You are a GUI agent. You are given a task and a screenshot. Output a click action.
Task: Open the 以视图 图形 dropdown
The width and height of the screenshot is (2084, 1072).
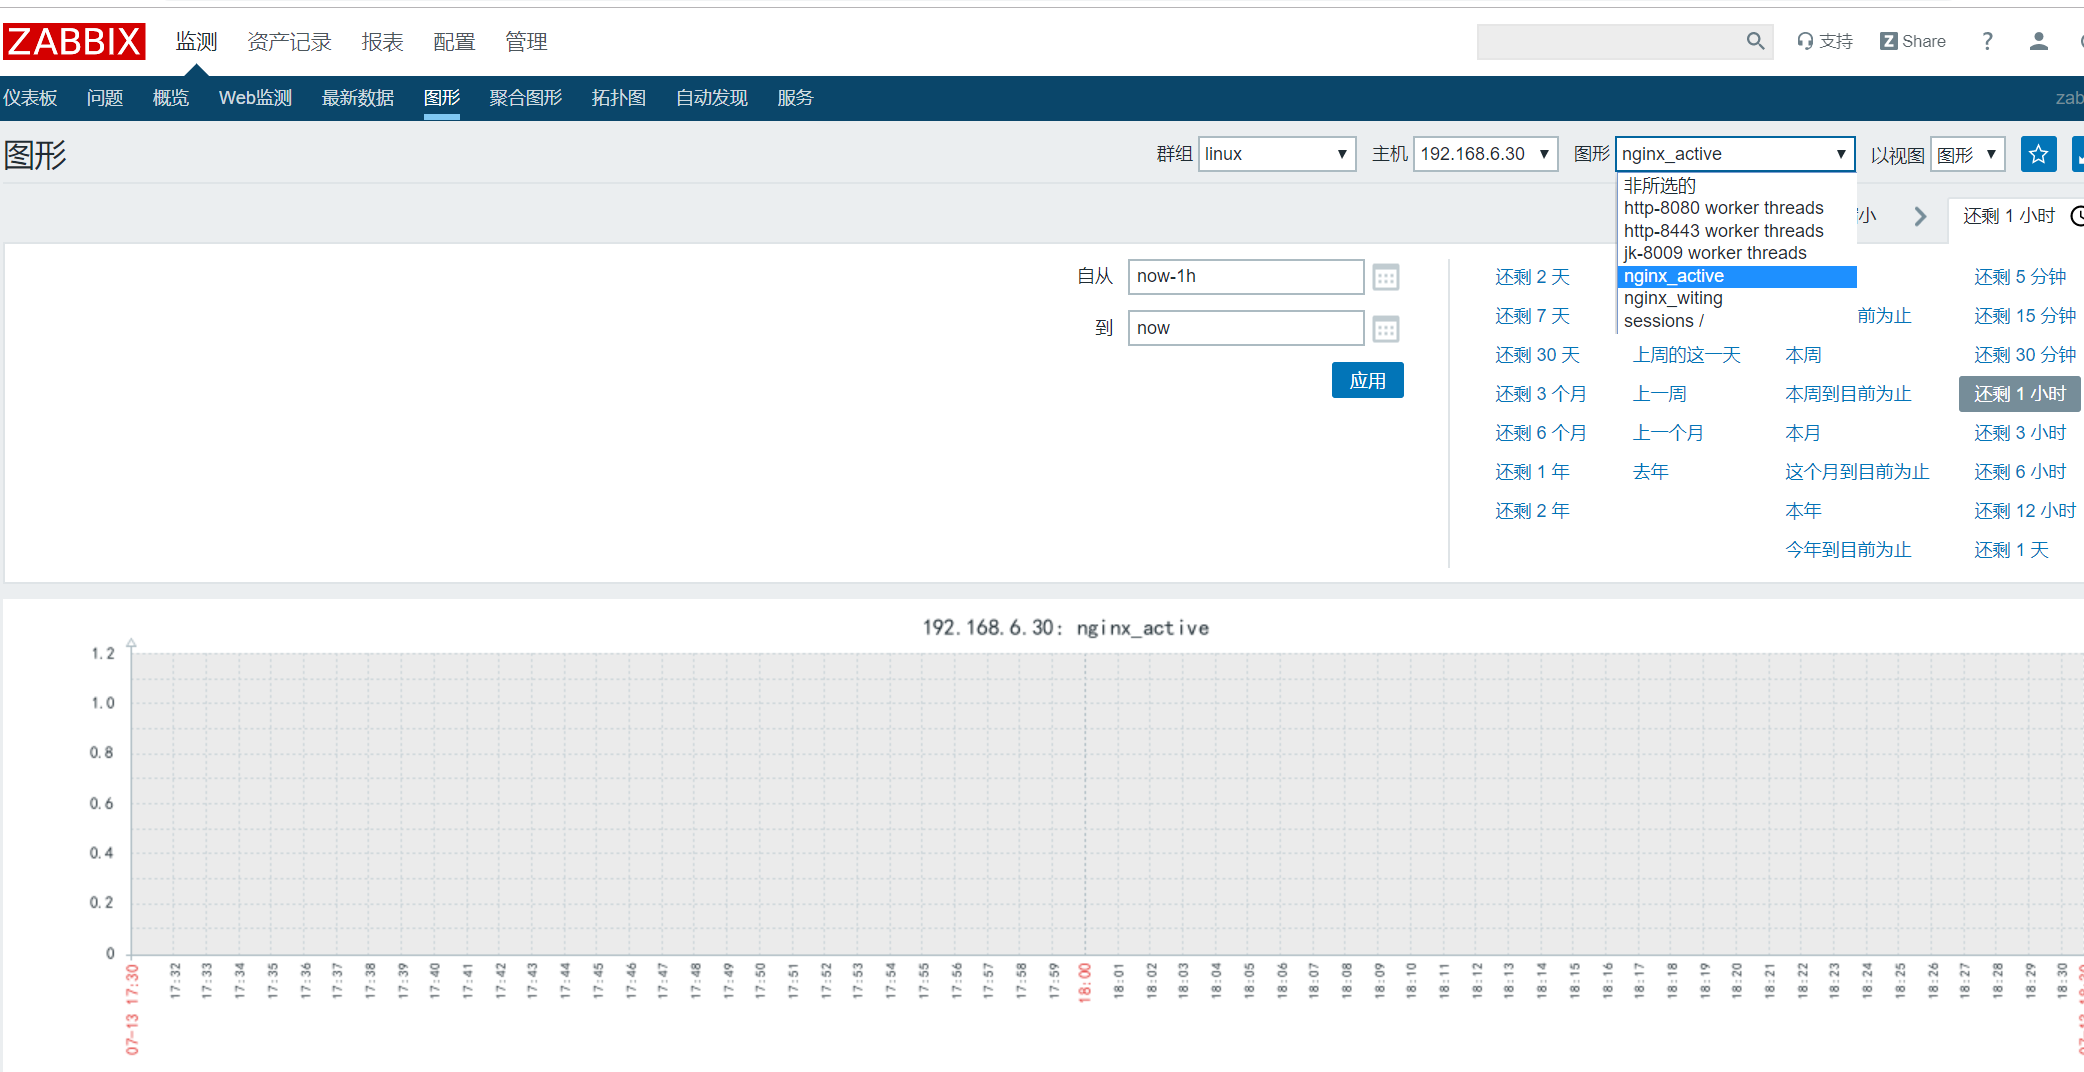tap(1967, 154)
